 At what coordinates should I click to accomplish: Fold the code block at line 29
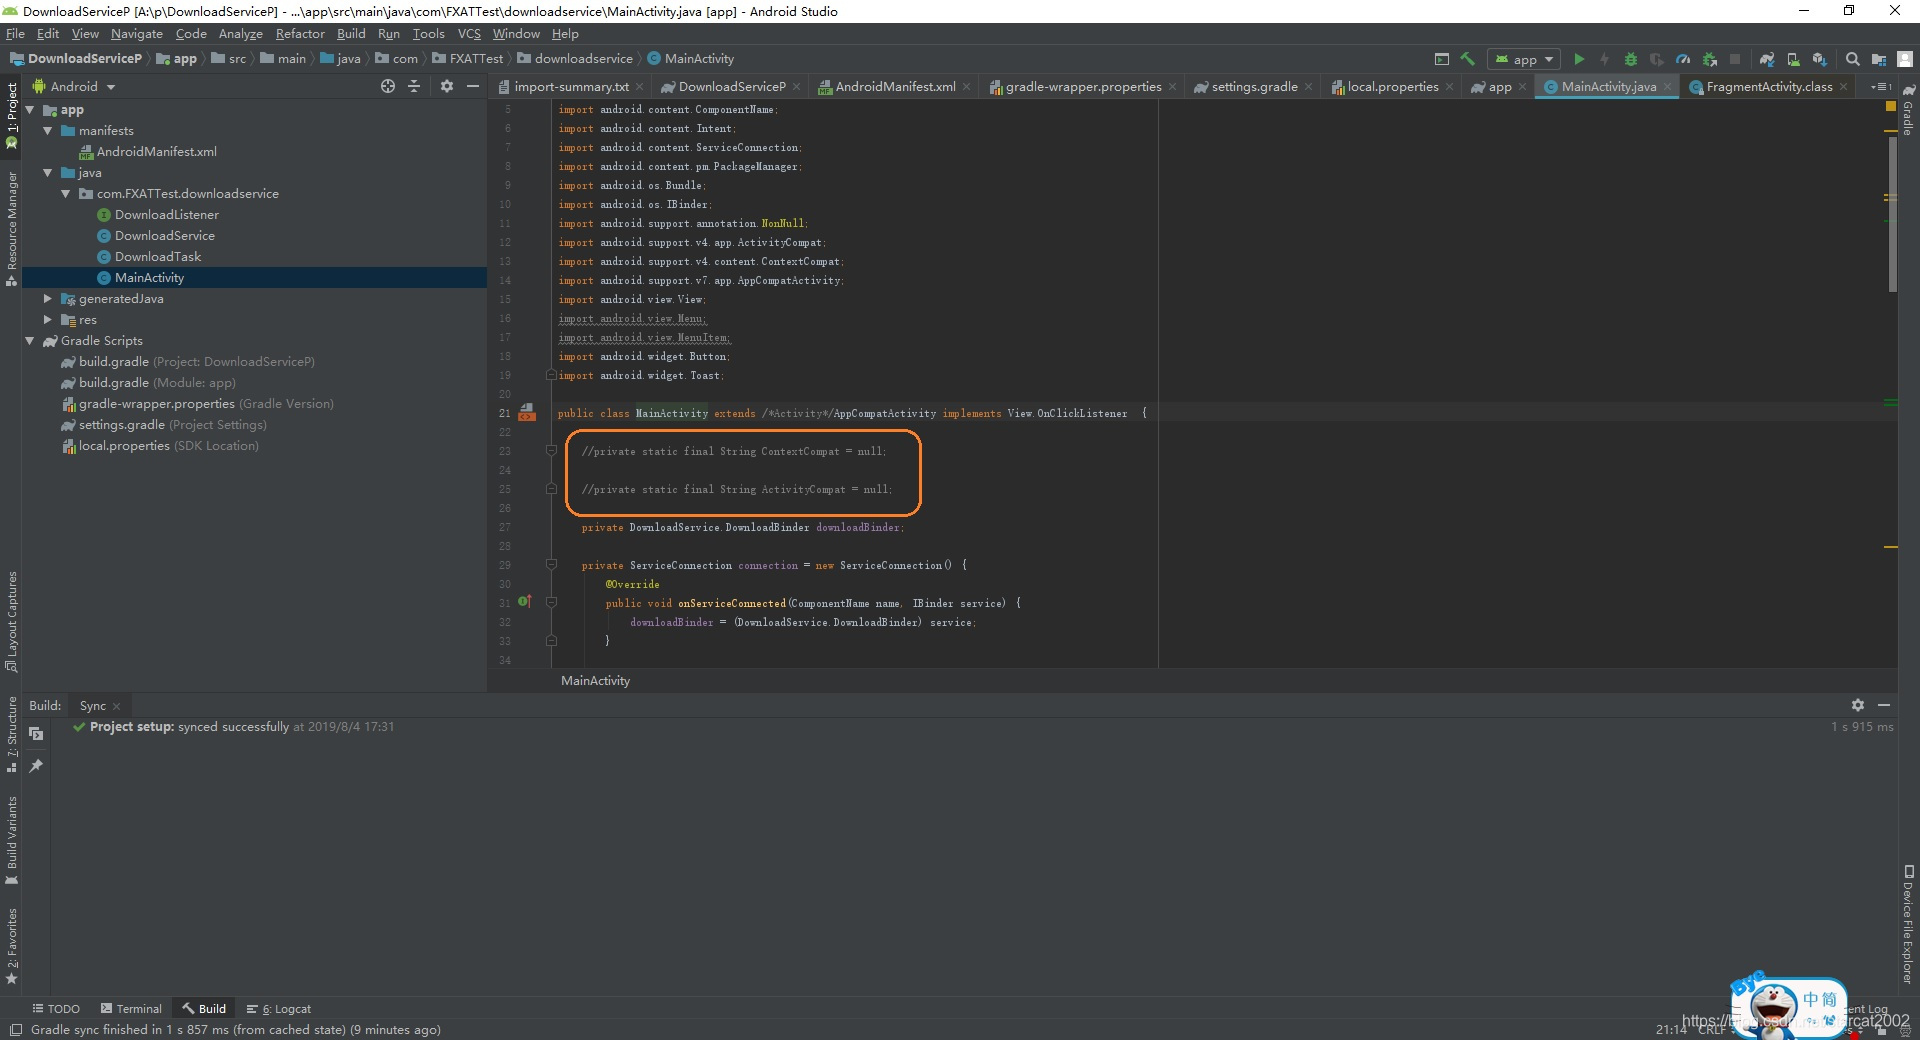551,565
